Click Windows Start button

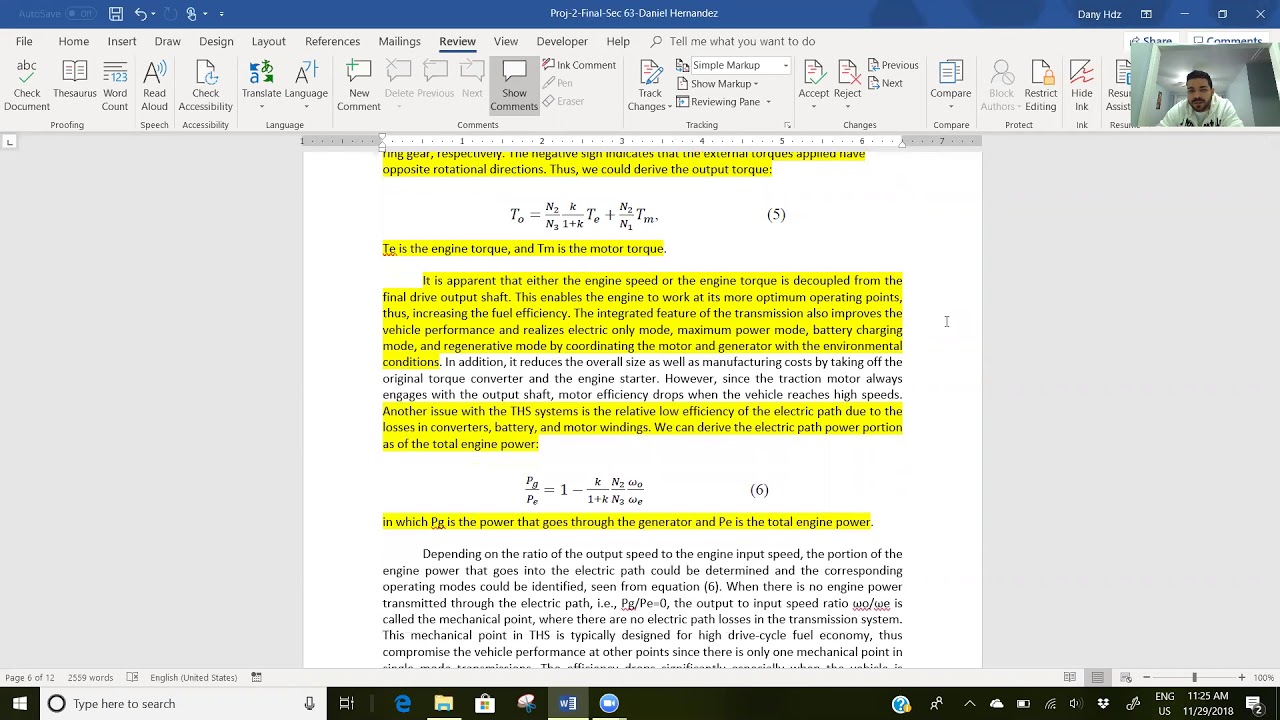click(19, 704)
